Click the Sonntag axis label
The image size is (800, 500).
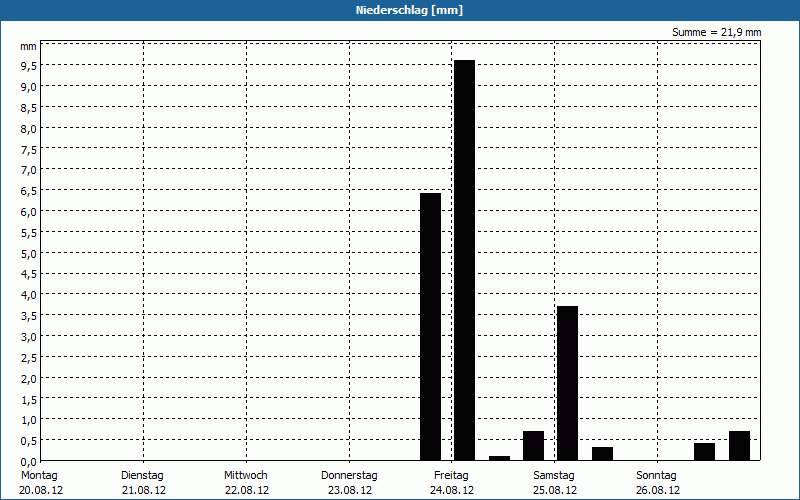(x=656, y=475)
